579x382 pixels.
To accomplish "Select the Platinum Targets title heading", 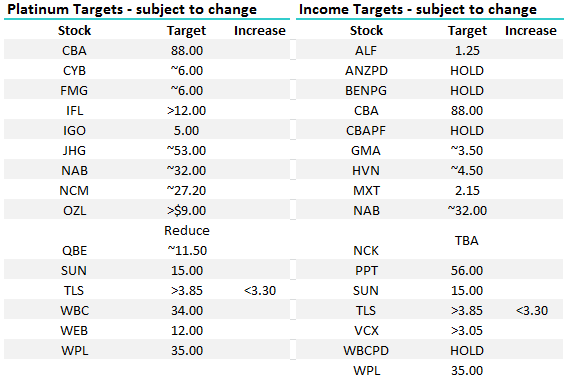I will [x=132, y=9].
